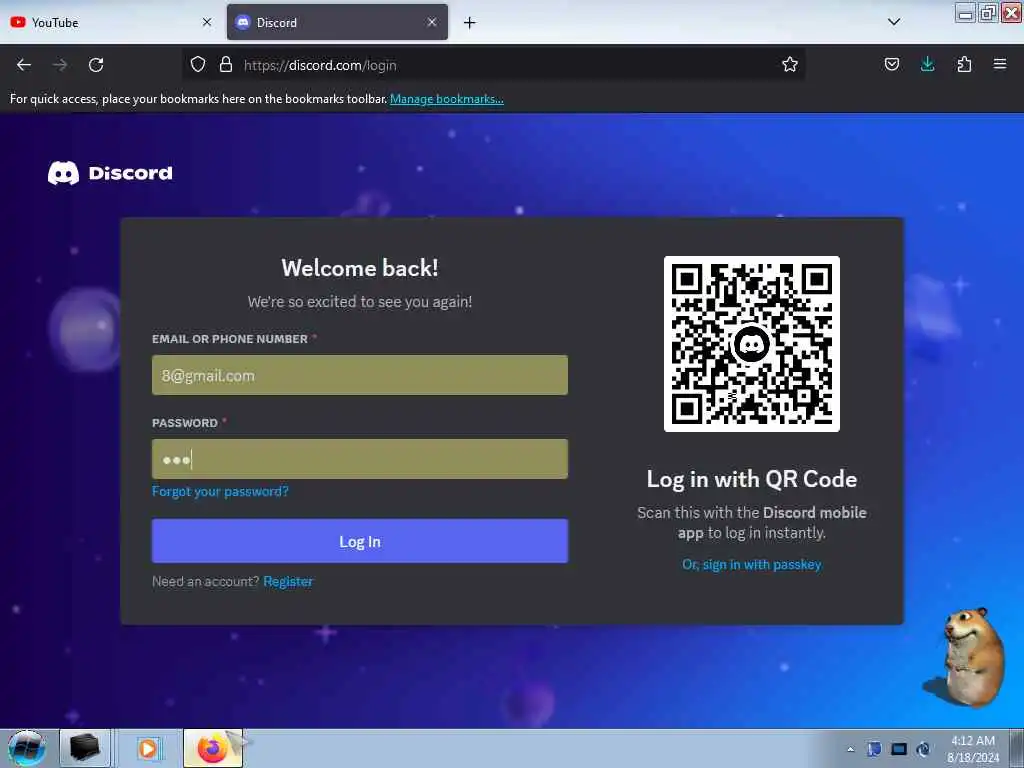Image resolution: width=1024 pixels, height=768 pixels.
Task: Open the Firefox hamburger menu
Action: click(x=999, y=64)
